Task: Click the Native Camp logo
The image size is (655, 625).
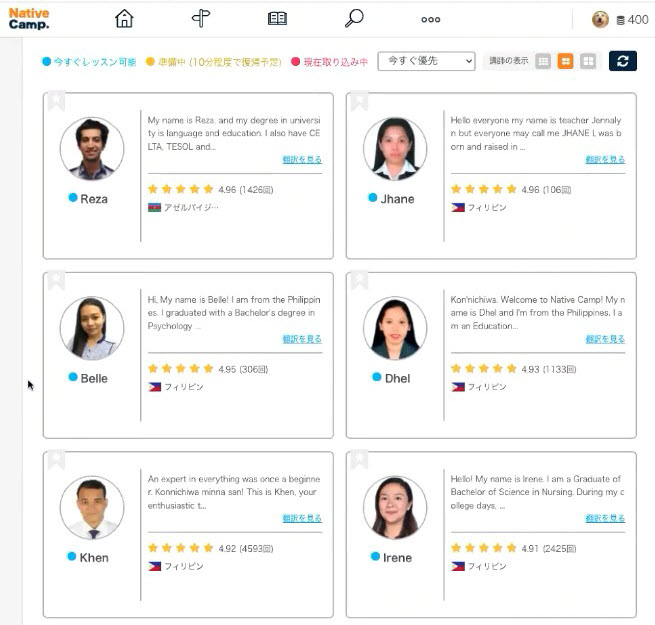Action: [x=28, y=18]
